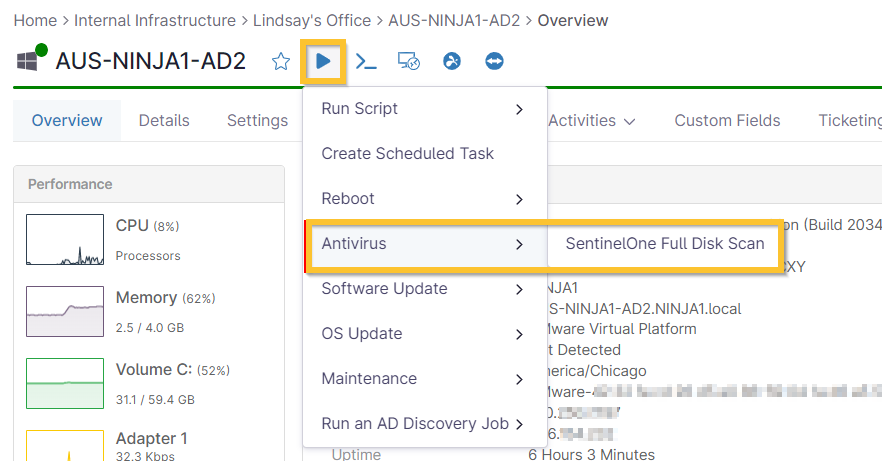Navigate to Lindsay's Office breadcrumb
Screen dimensions: 882x461
(x=311, y=20)
